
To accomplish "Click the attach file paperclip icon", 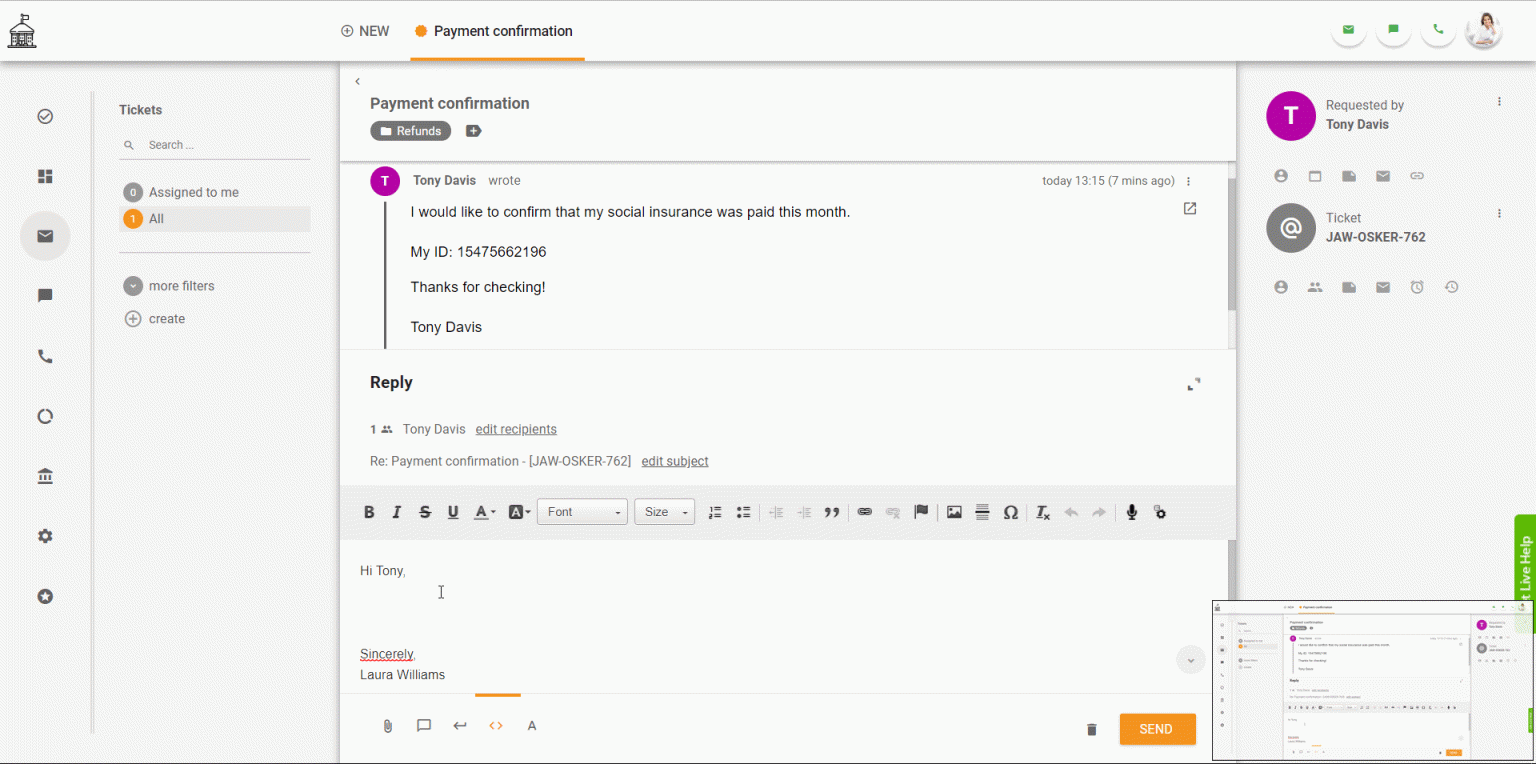I will (388, 726).
